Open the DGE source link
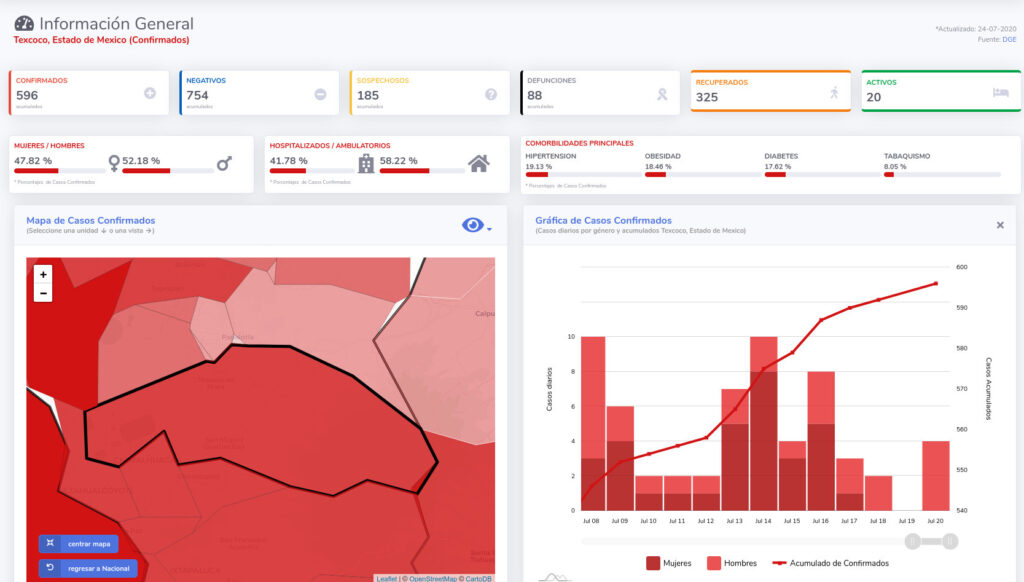1024x582 pixels. click(x=1009, y=39)
